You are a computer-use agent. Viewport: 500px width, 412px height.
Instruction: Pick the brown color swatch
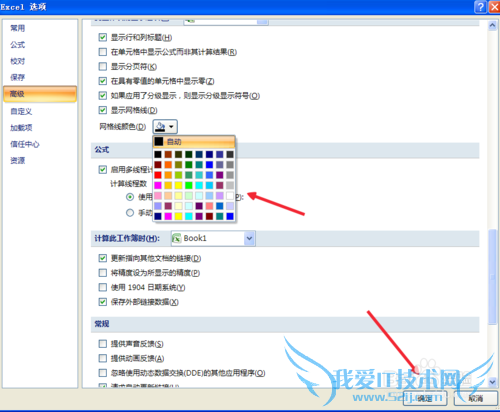pos(168,154)
